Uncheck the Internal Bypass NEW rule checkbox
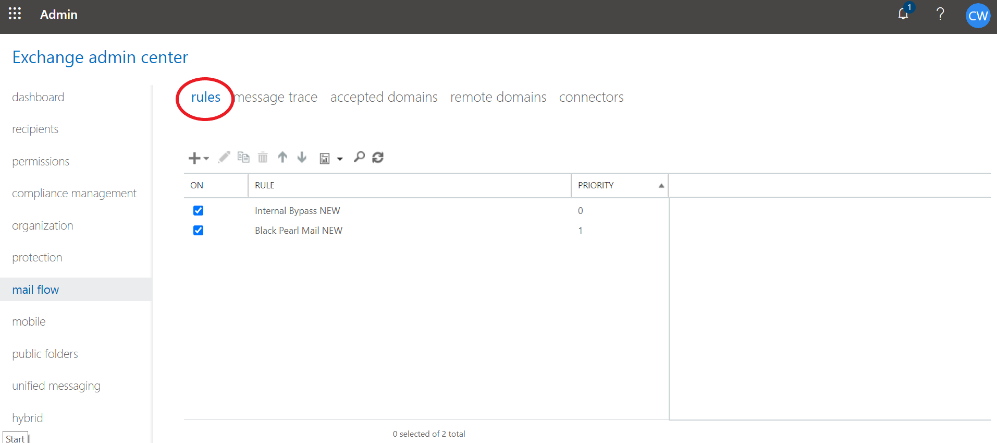997x443 pixels. (198, 211)
